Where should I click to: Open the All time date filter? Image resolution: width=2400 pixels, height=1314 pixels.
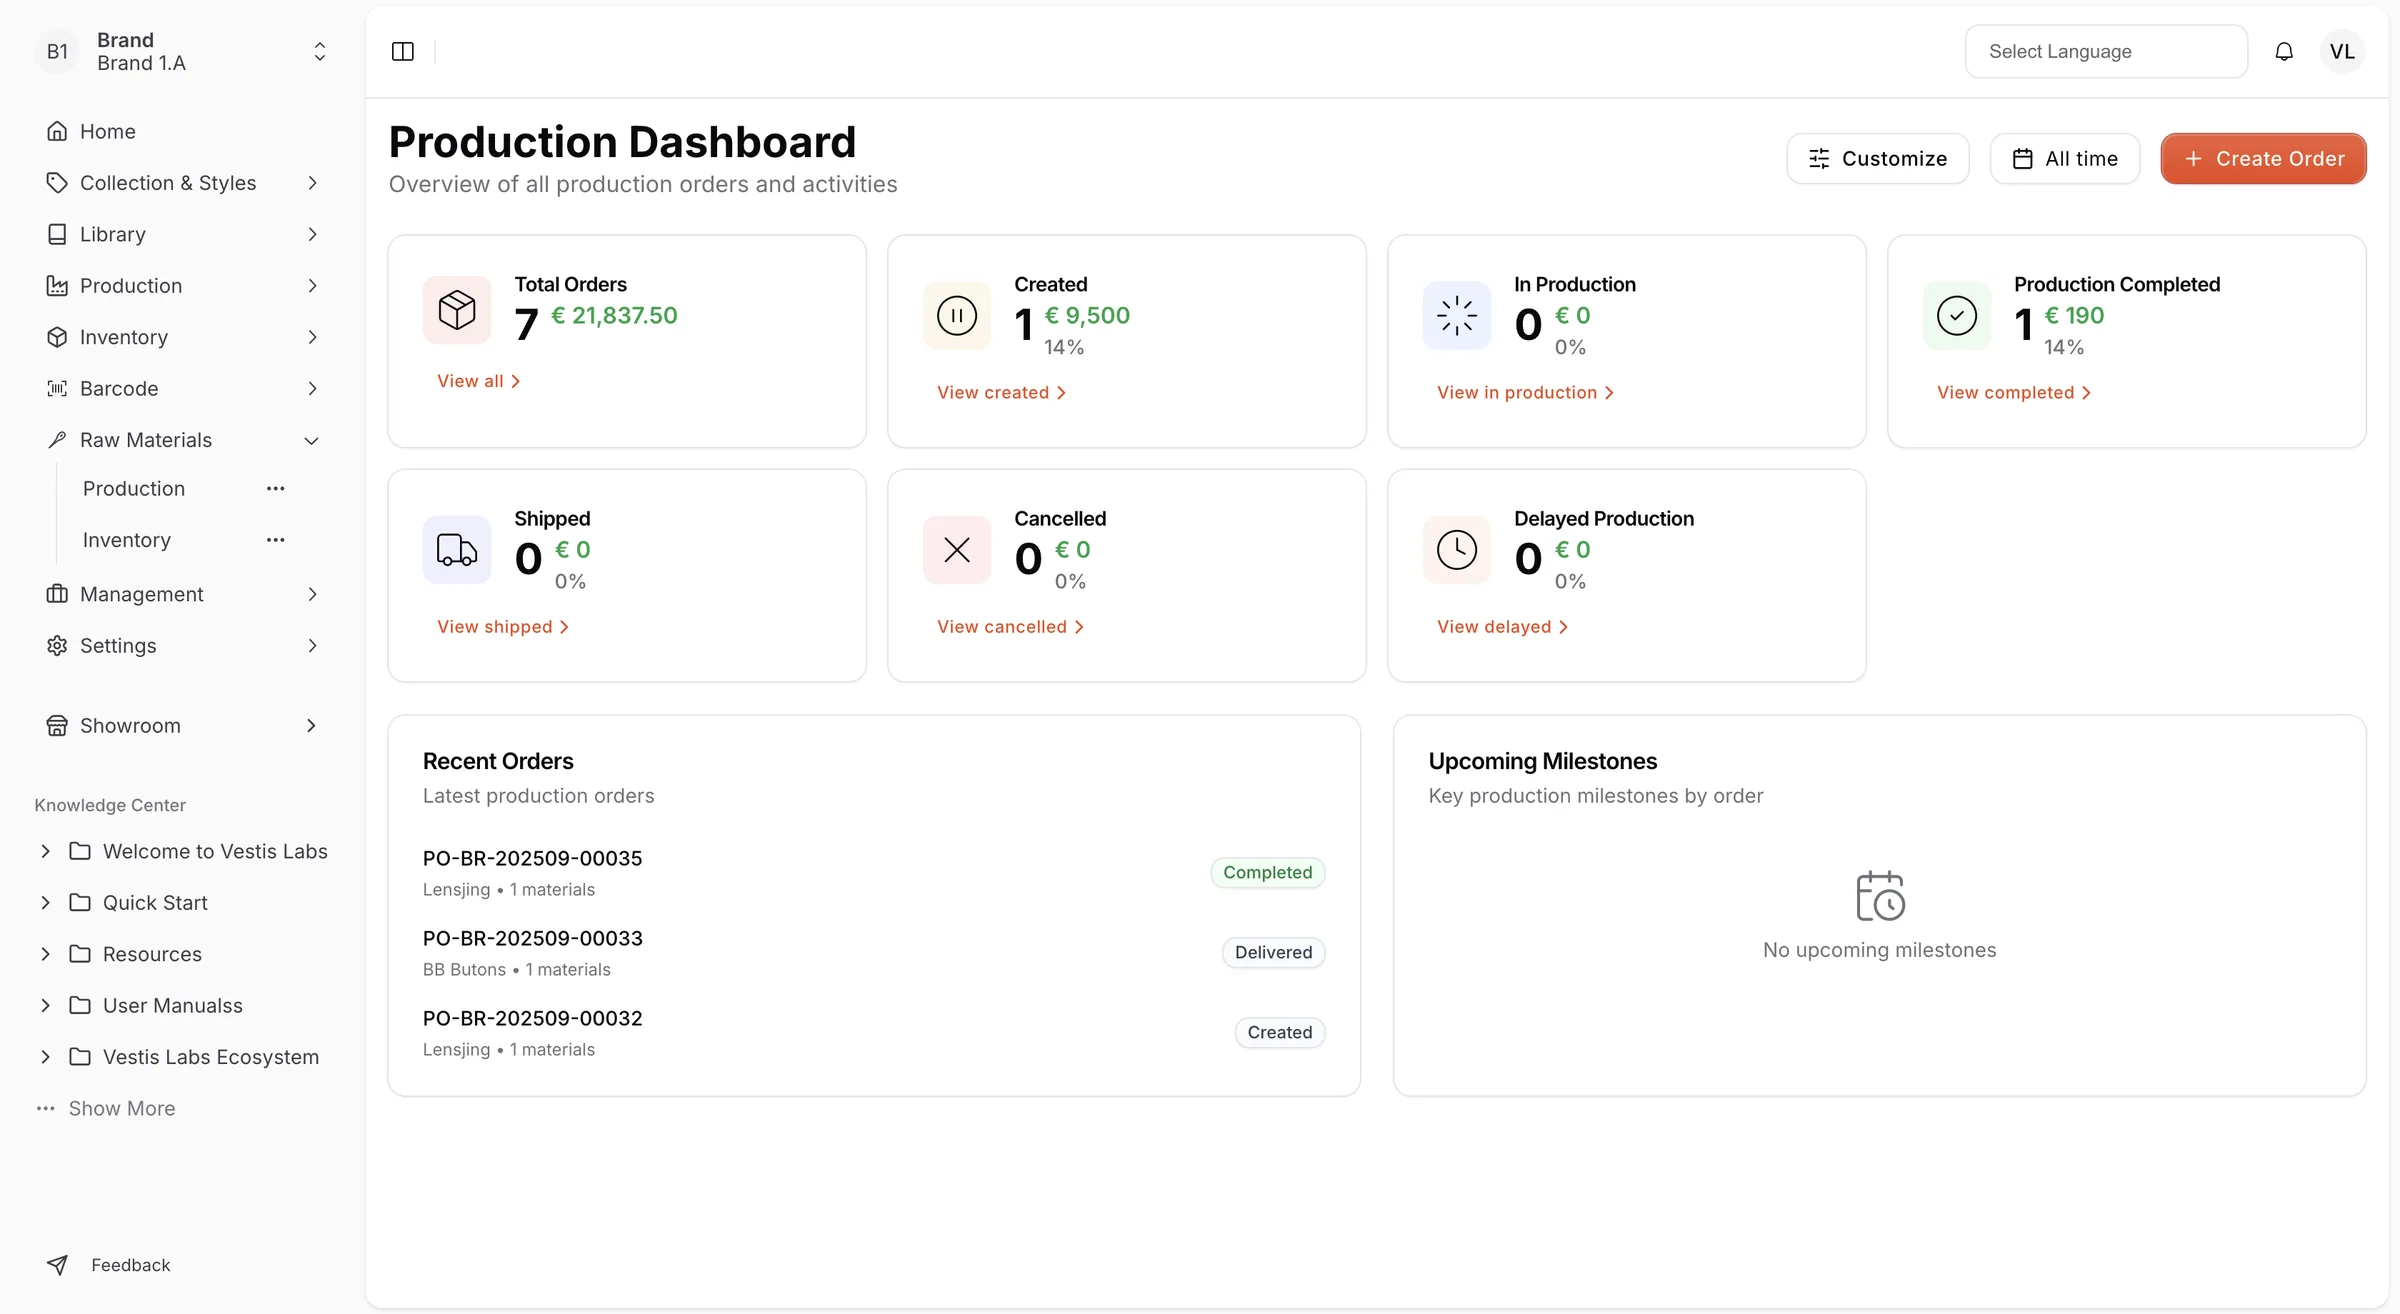tap(2065, 159)
